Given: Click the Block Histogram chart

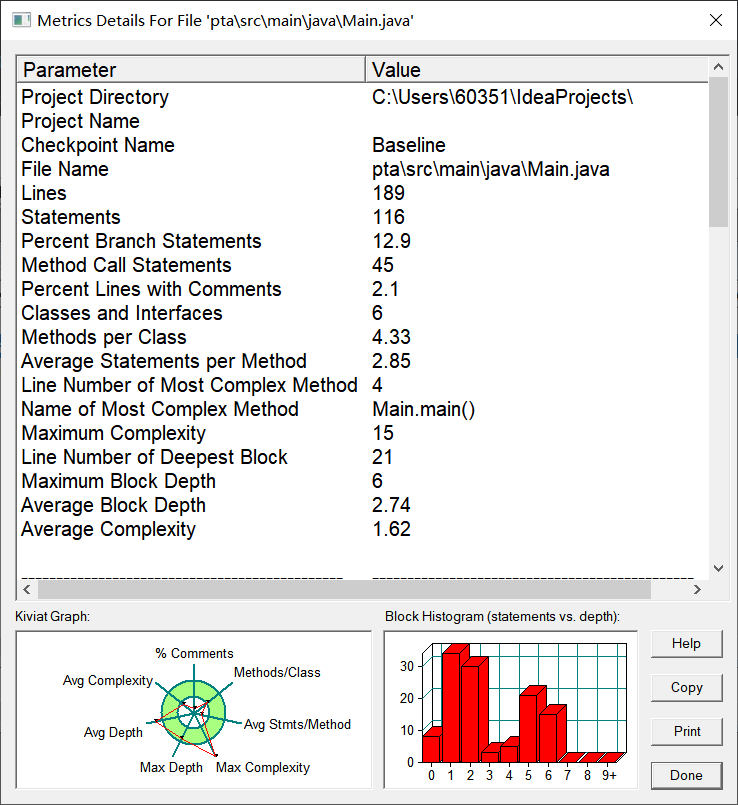Looking at the screenshot, I should (510, 710).
